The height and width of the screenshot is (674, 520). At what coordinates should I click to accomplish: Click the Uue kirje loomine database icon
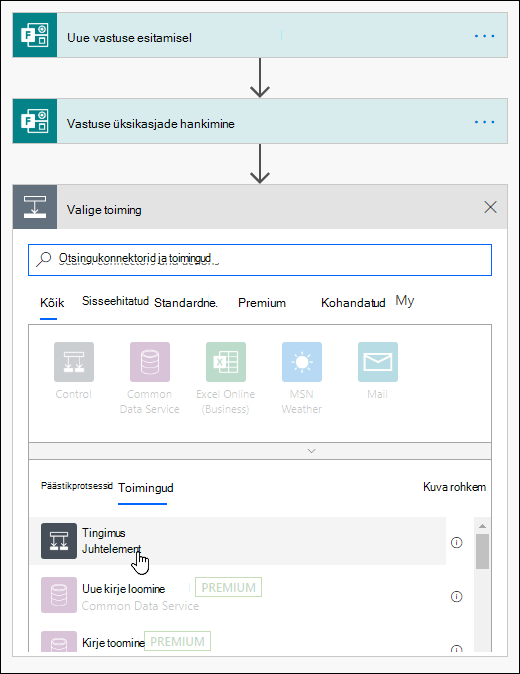[59, 595]
